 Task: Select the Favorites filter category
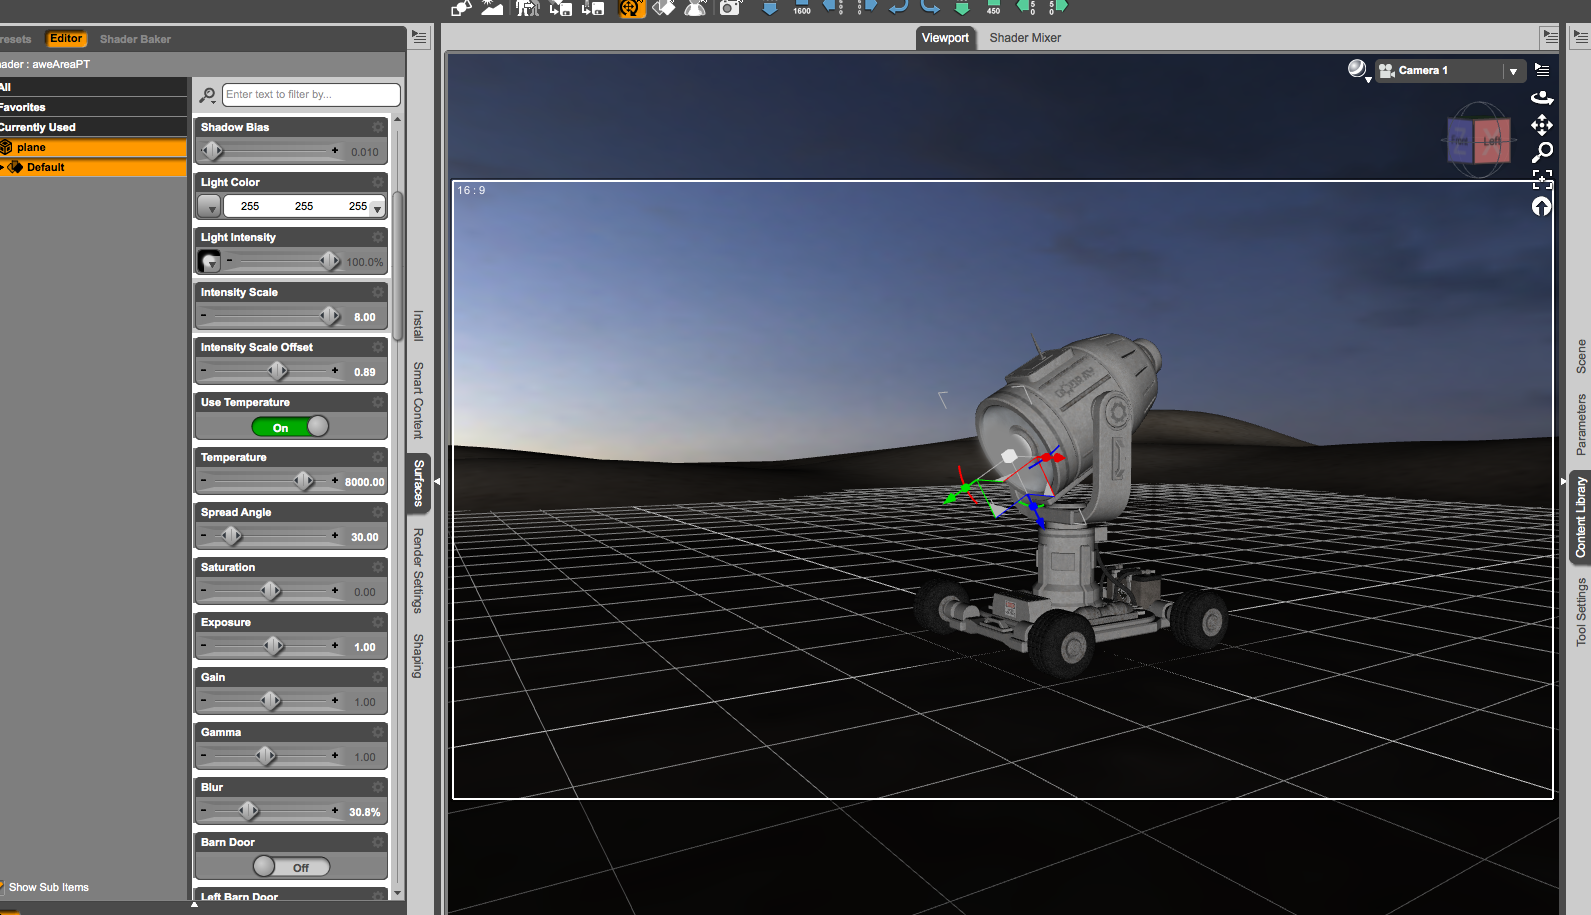pyautogui.click(x=93, y=107)
